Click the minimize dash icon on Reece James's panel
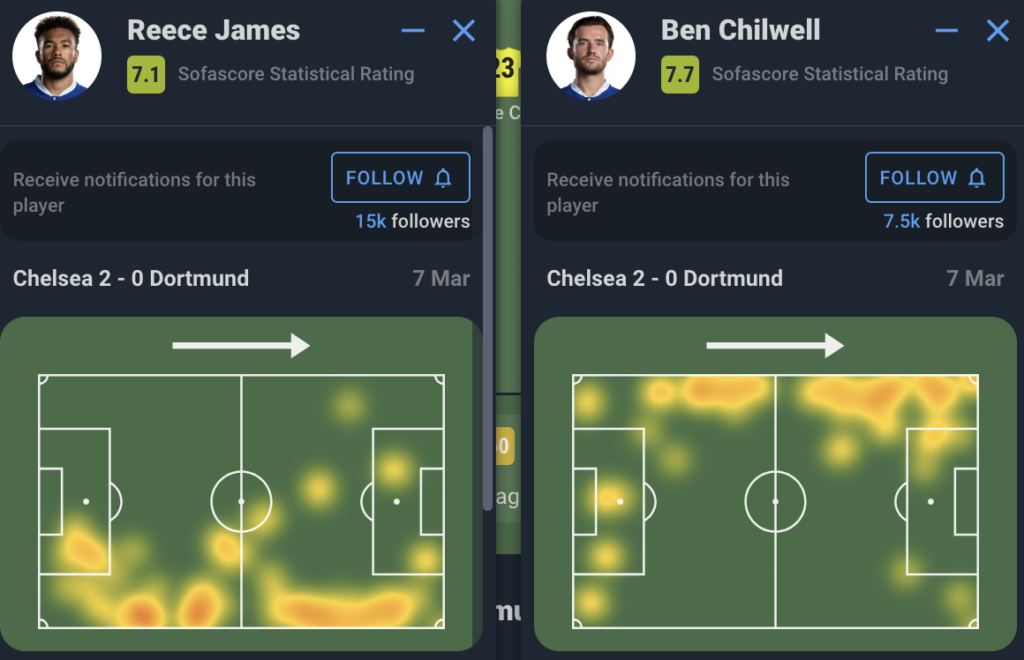 point(413,31)
